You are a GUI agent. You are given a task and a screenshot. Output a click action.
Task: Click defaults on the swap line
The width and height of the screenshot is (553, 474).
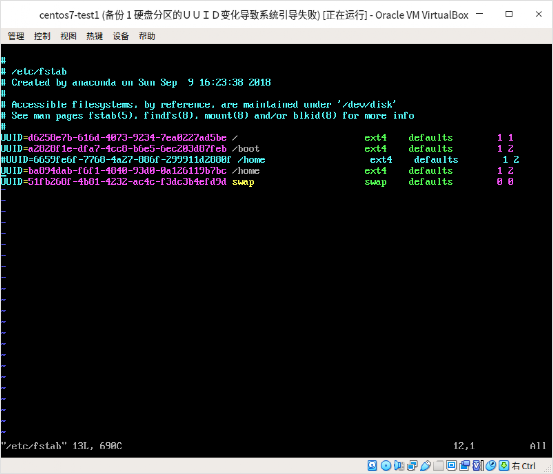coord(431,182)
